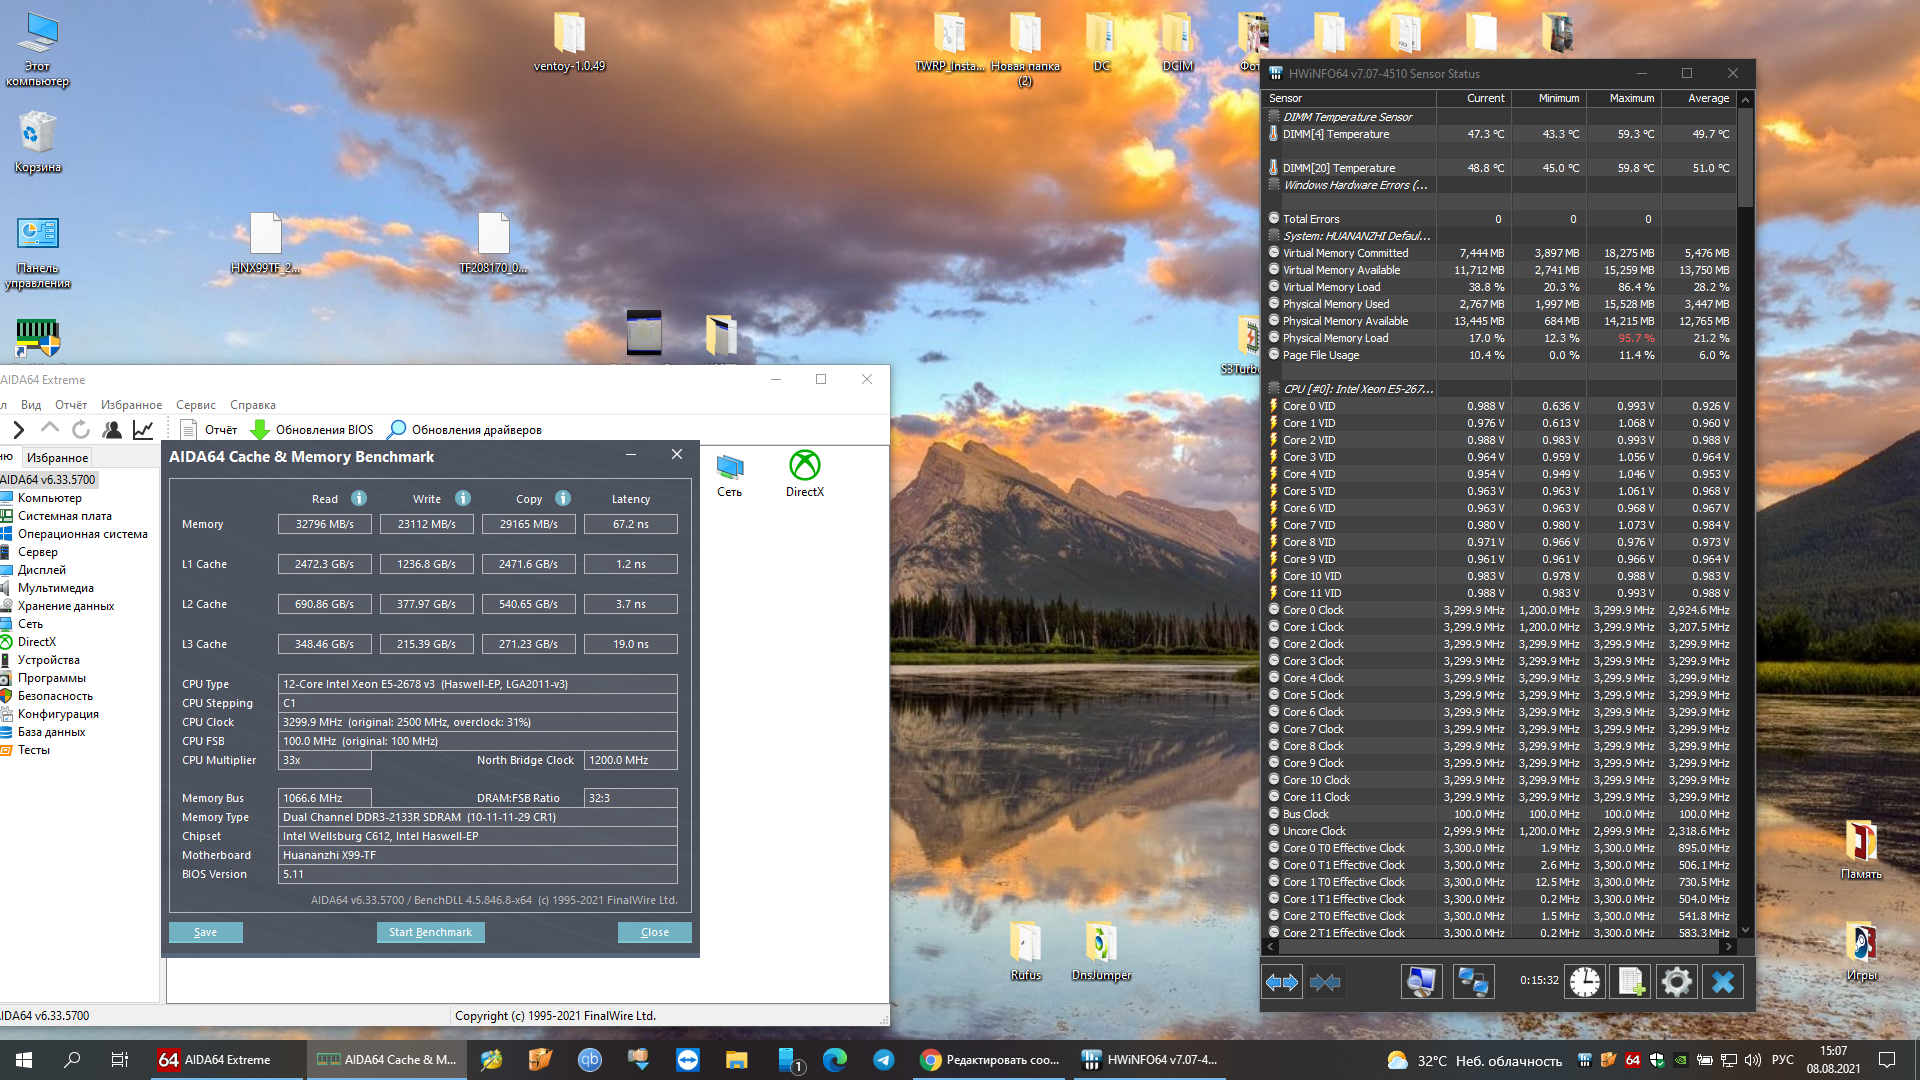Viewport: 1920px width, 1080px height.
Task: Open Telegram from Windows taskbar
Action: tap(884, 1060)
